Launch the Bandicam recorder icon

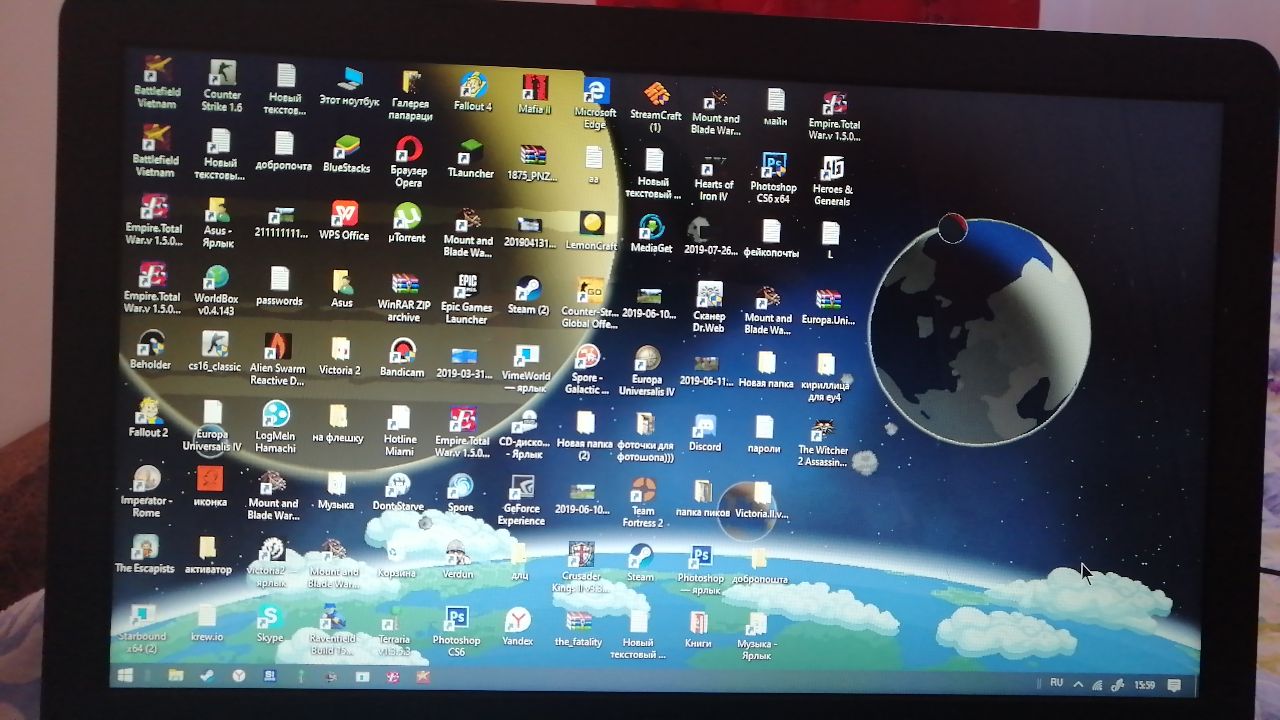[x=402, y=357]
